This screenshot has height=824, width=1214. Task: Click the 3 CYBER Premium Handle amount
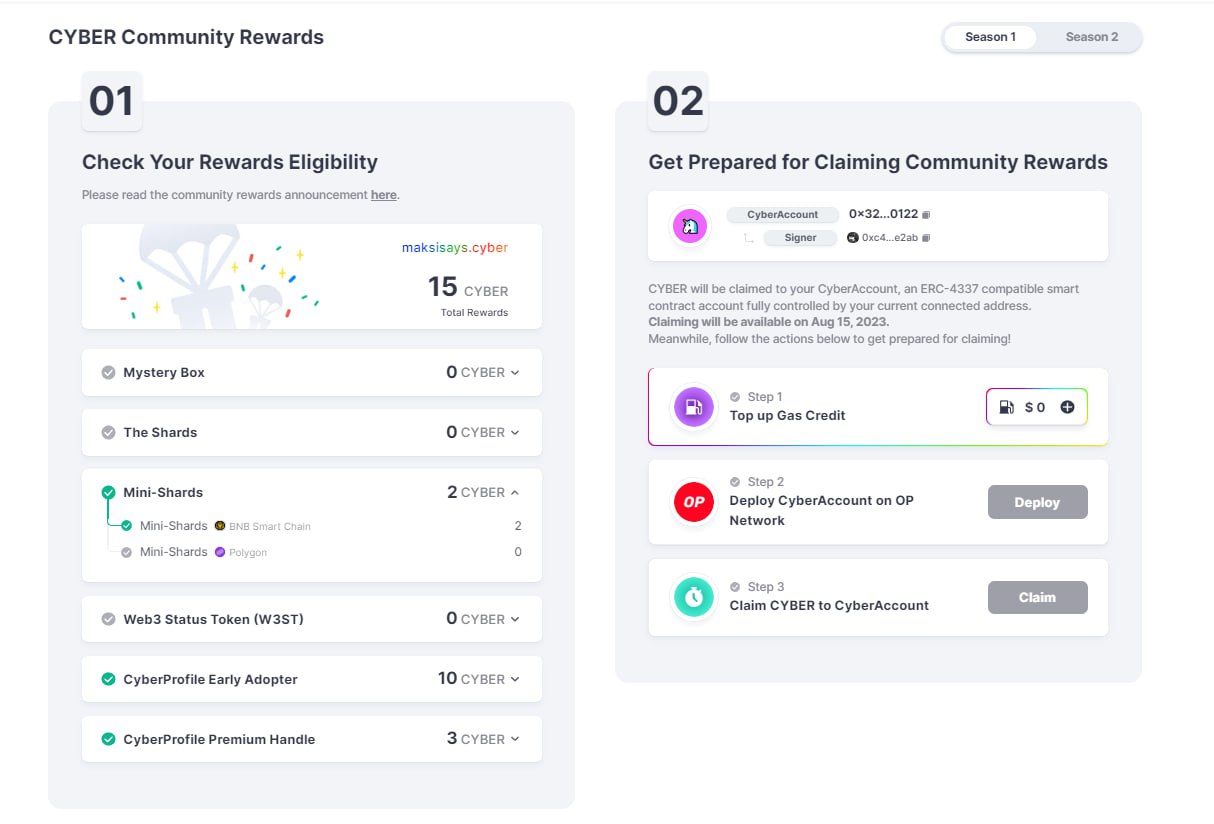476,739
